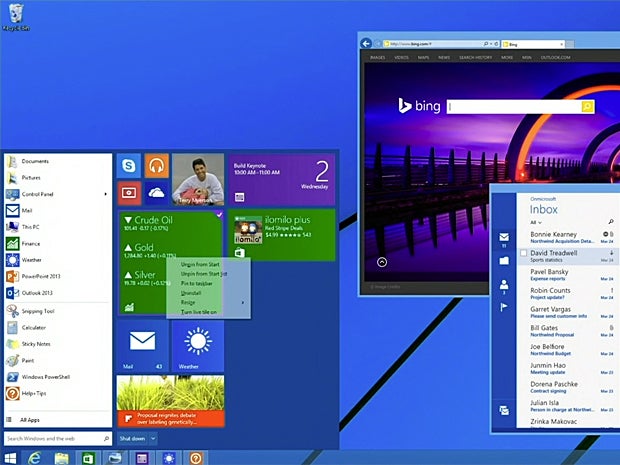Expand the Control Panel submenu arrow
The height and width of the screenshot is (465, 620).
click(106, 194)
